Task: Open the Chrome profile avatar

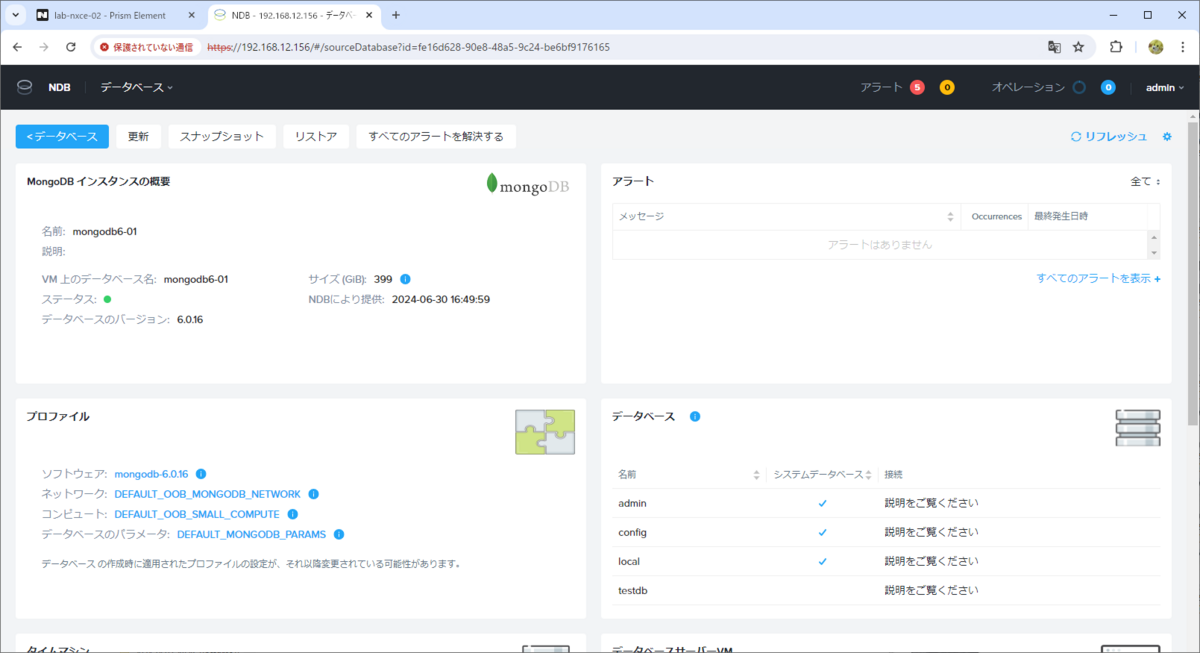Action: pyautogui.click(x=1156, y=47)
